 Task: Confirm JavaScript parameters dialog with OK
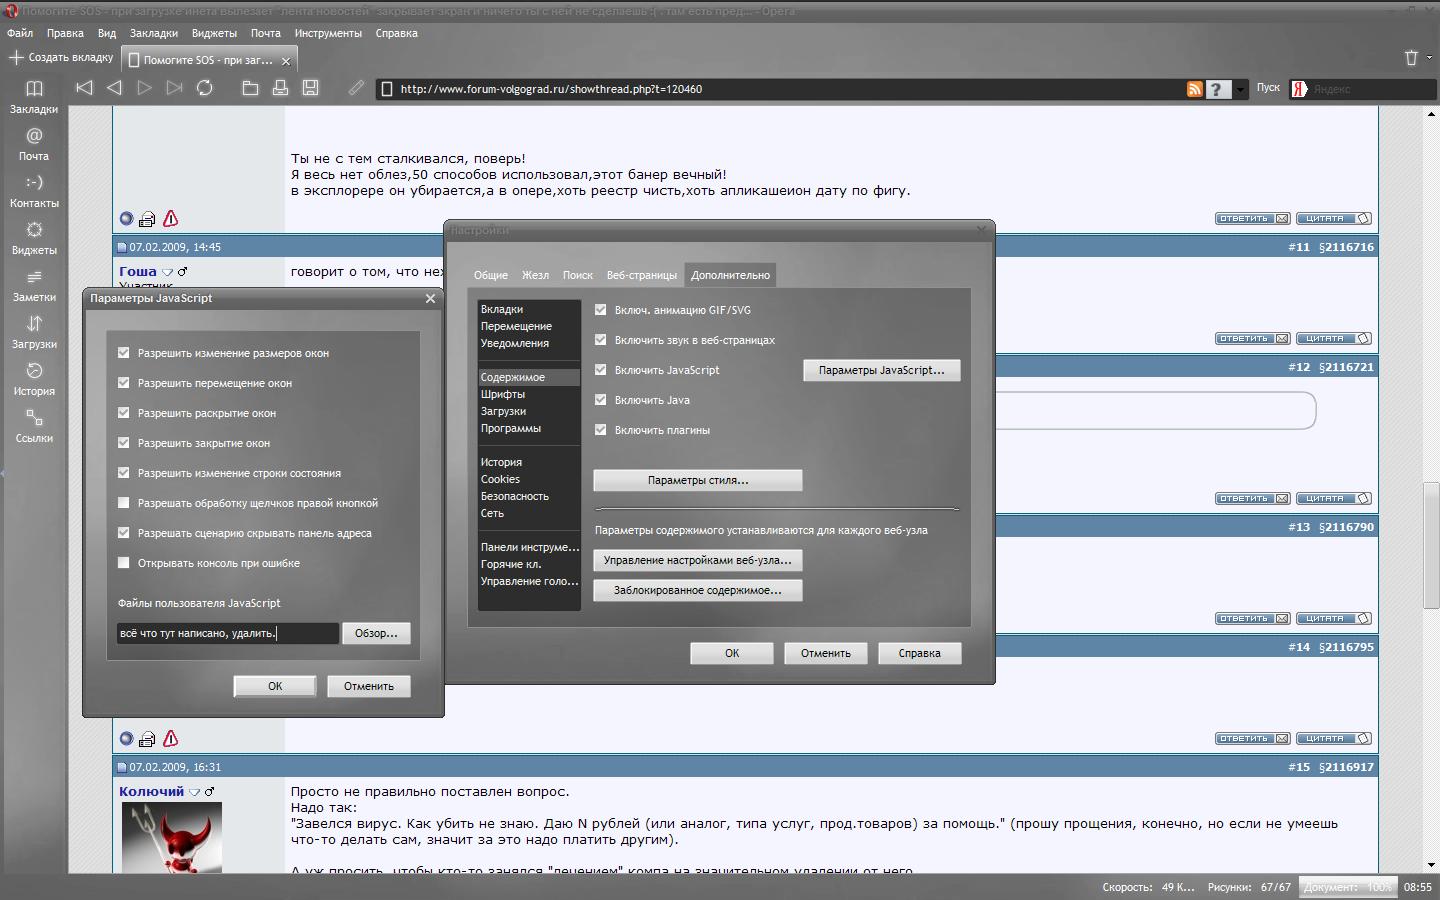pyautogui.click(x=275, y=686)
